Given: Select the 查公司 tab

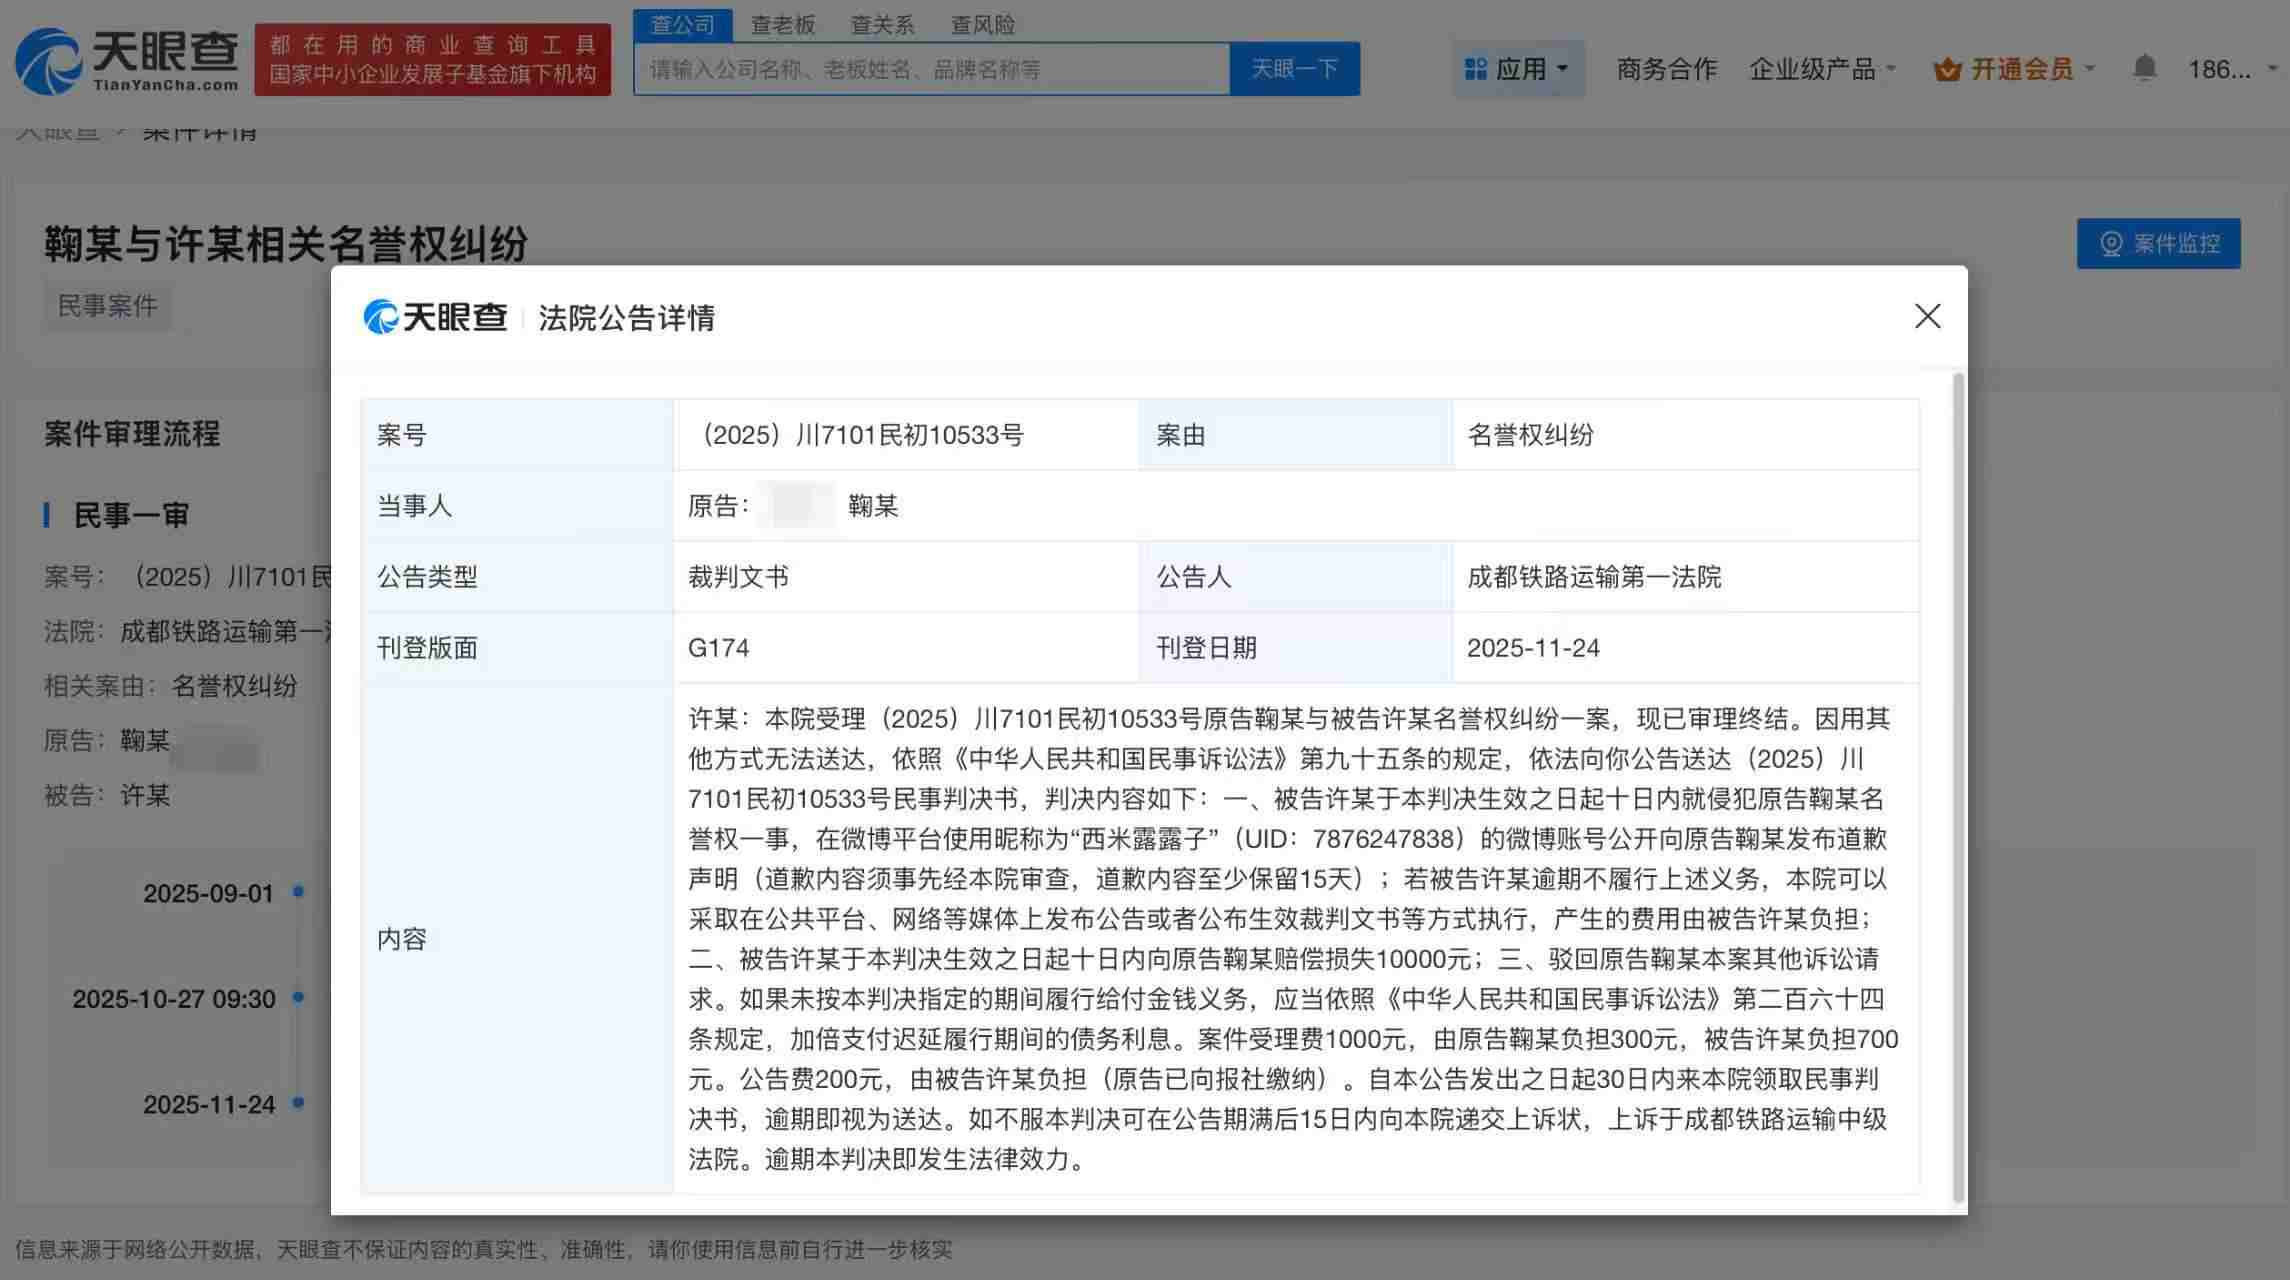Looking at the screenshot, I should point(683,24).
